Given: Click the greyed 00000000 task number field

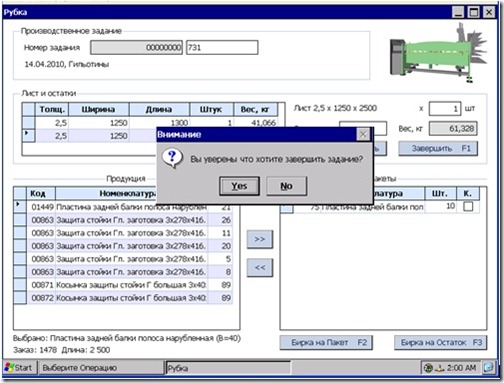Looking at the screenshot, I should (x=136, y=48).
